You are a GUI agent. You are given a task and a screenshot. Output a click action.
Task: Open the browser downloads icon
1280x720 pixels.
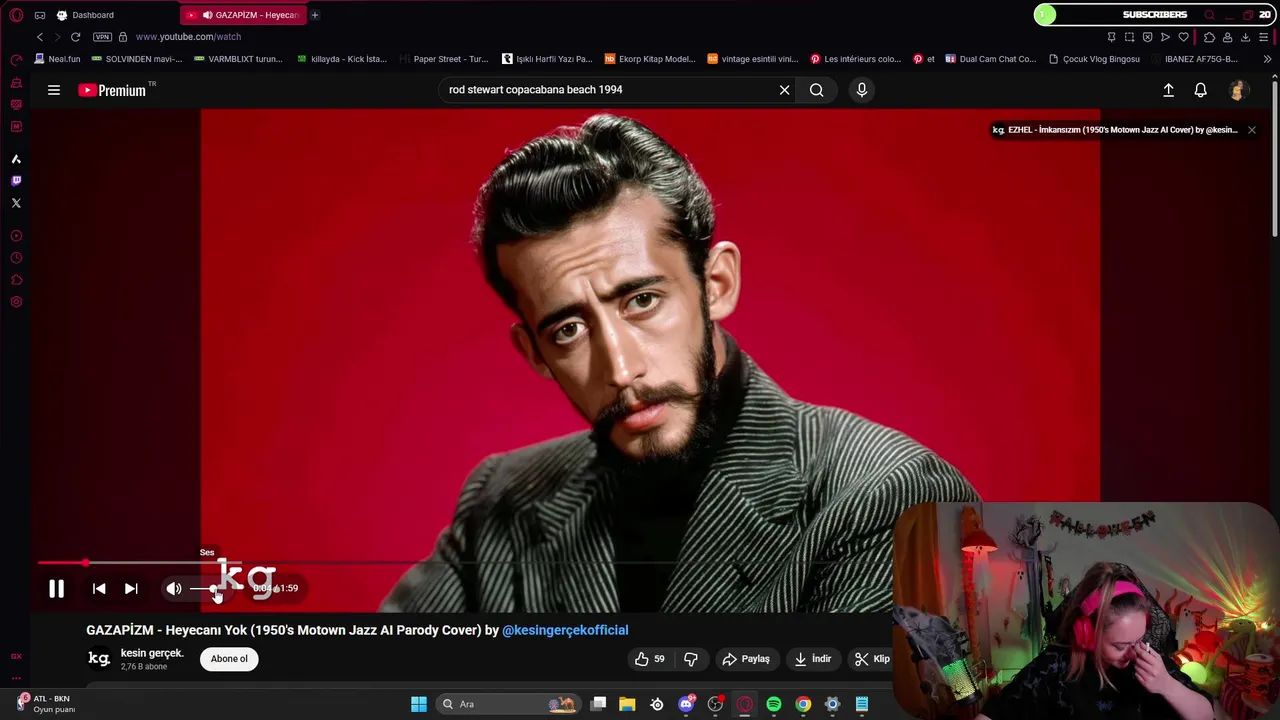[1245, 37]
